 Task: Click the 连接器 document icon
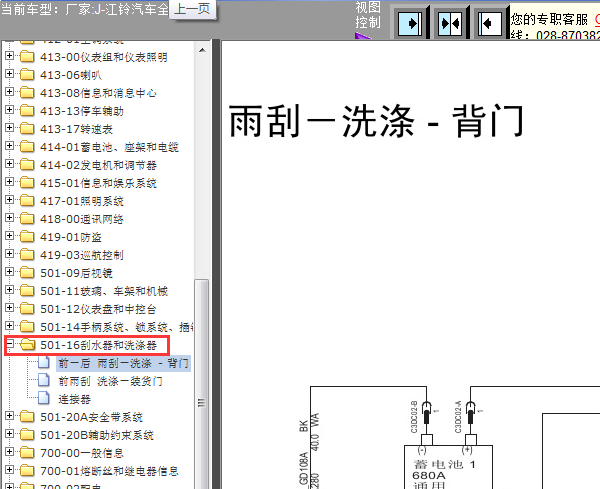[x=44, y=398]
